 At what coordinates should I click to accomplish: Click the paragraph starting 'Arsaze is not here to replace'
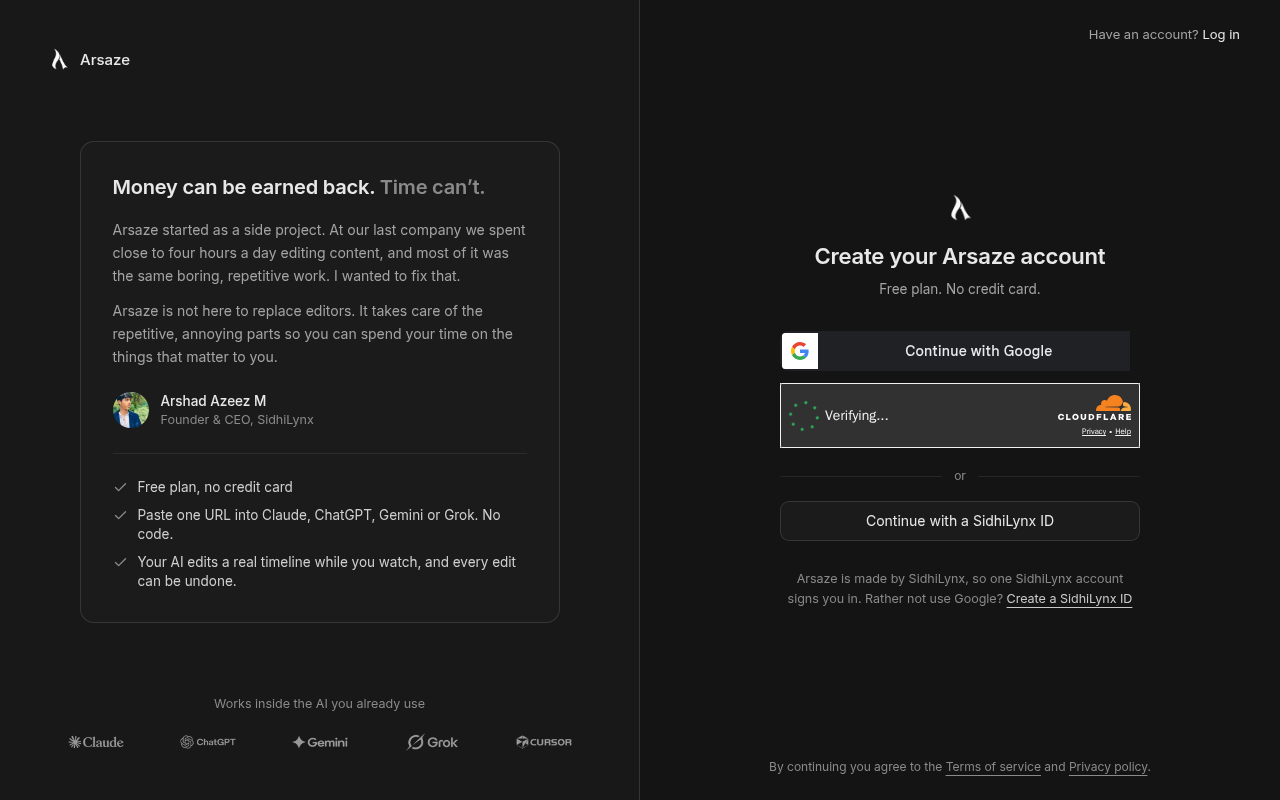(x=313, y=334)
